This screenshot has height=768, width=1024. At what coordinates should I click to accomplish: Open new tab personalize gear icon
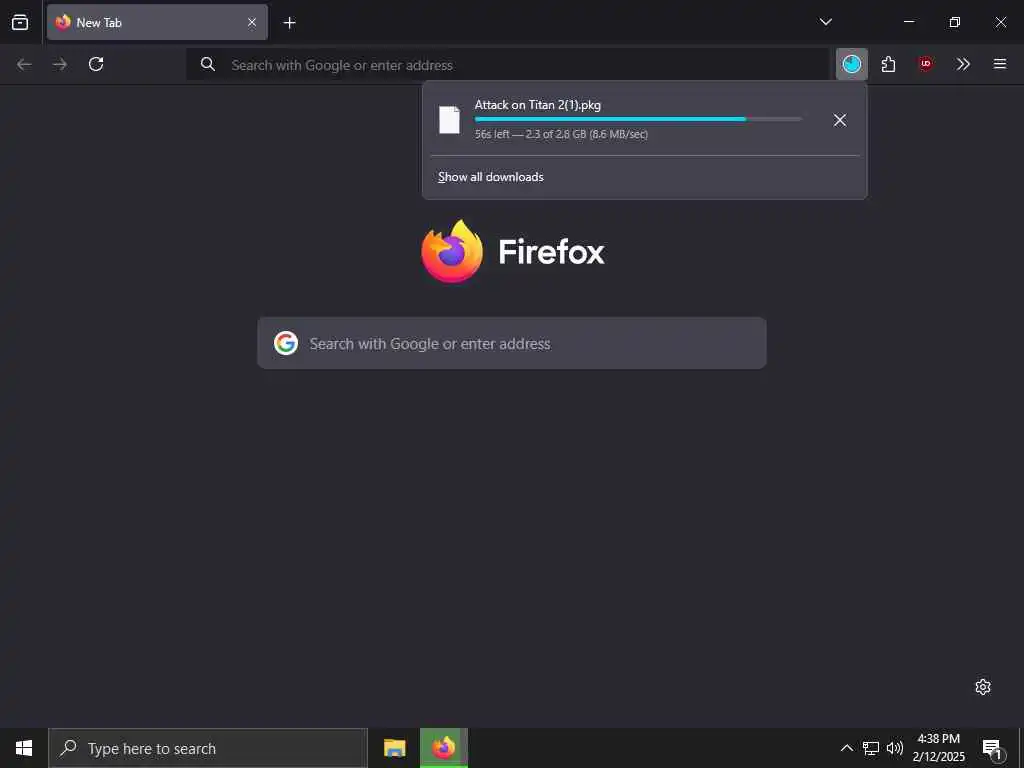click(x=983, y=687)
